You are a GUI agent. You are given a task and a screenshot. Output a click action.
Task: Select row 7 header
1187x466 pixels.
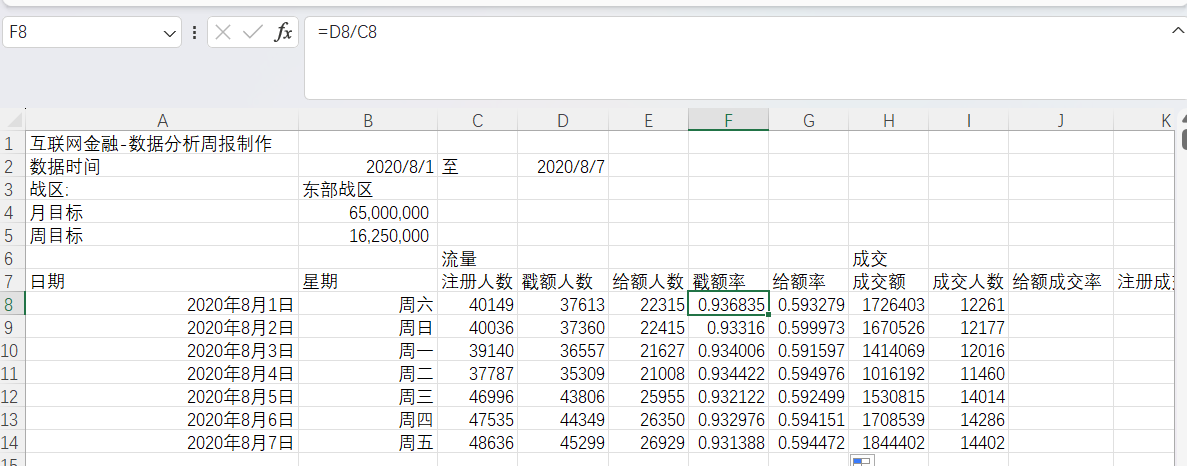[11, 281]
